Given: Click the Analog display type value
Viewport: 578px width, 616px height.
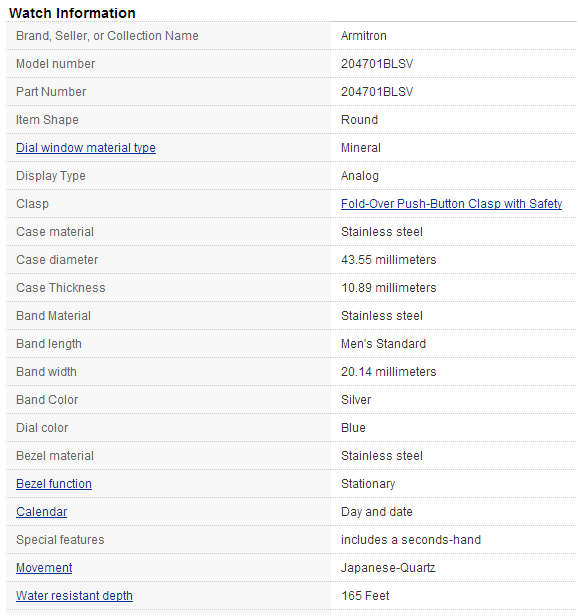Looking at the screenshot, I should point(360,176).
